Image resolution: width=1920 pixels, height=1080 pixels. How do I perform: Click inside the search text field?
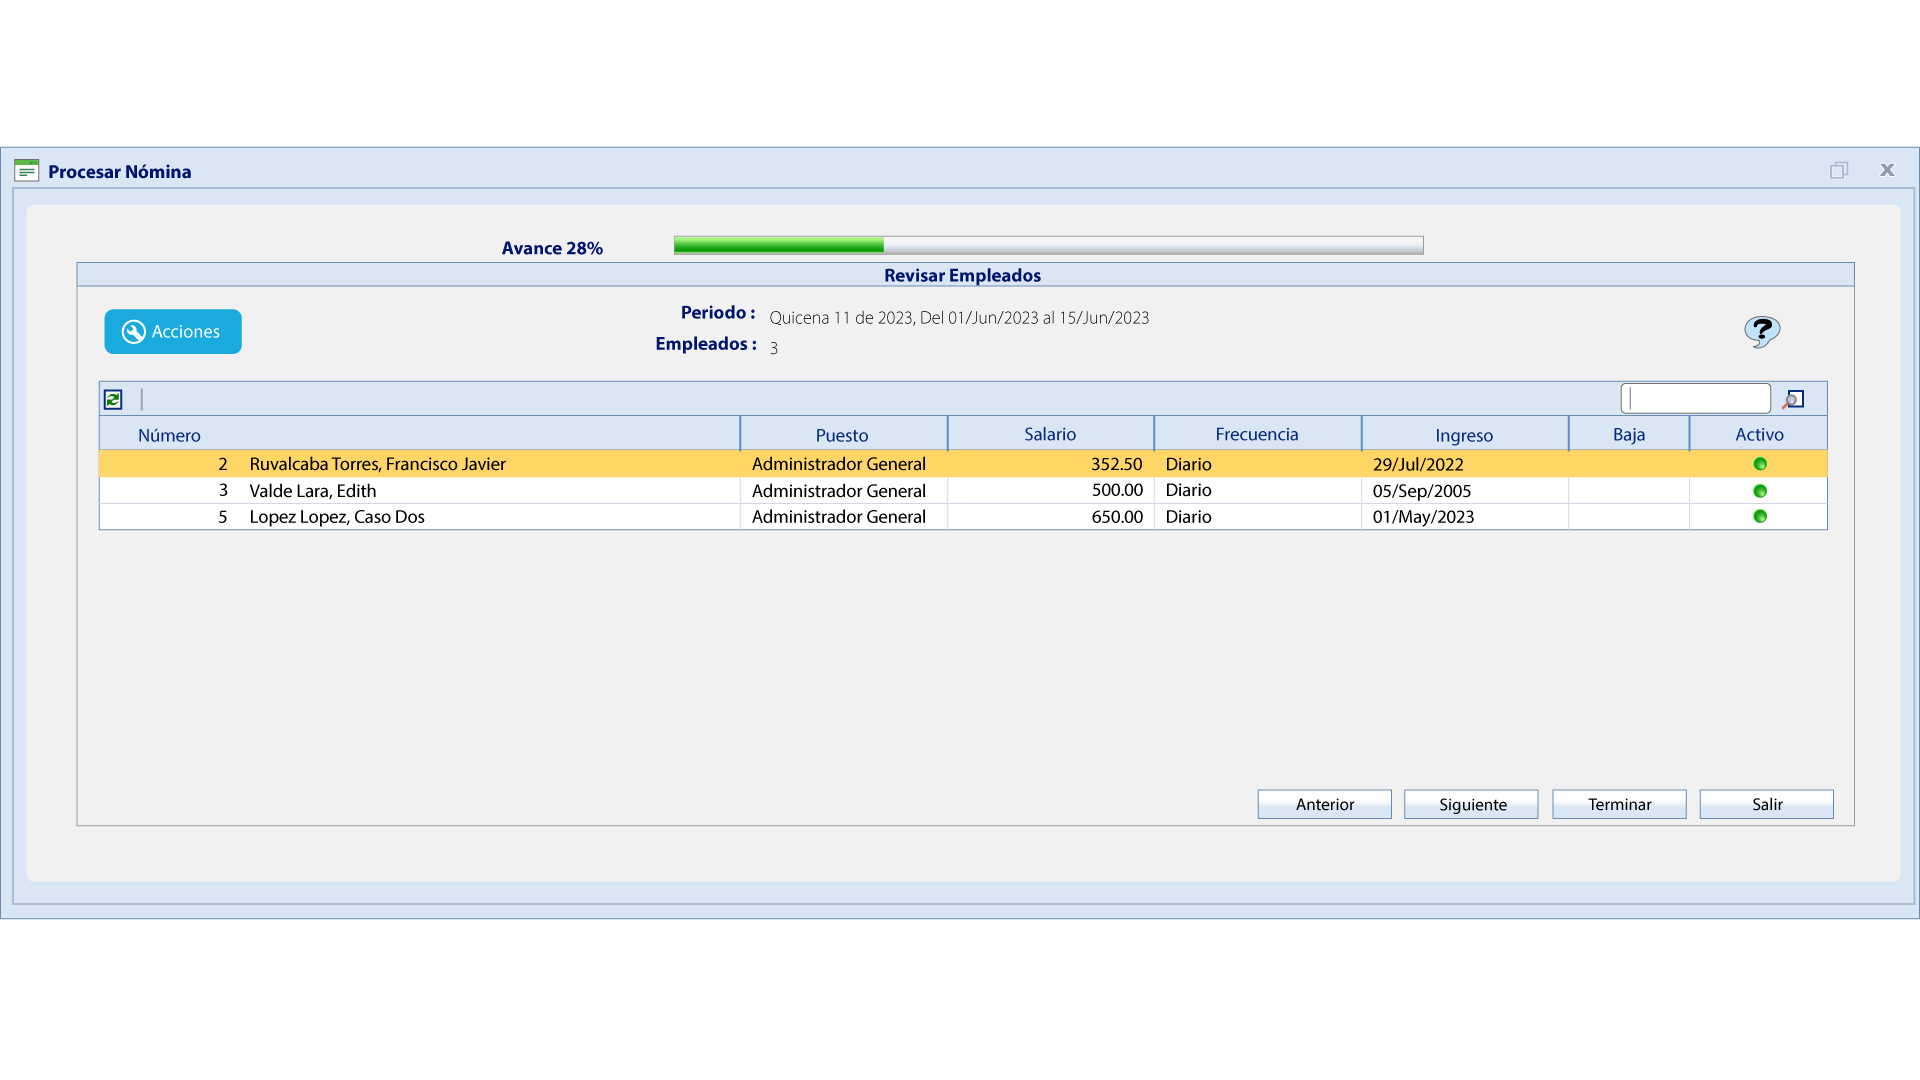coord(1695,397)
